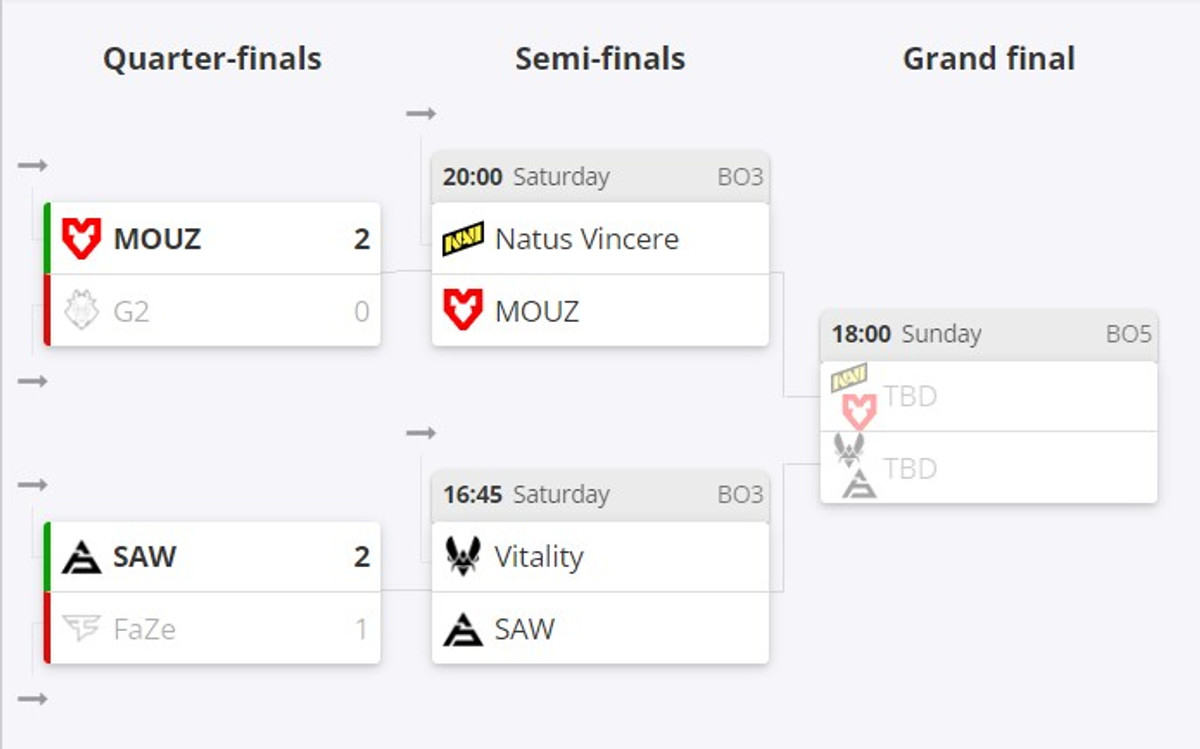Viewport: 1200px width, 749px height.
Task: Click the arrow below the FaZe quarter-final
Action: click(x=33, y=698)
